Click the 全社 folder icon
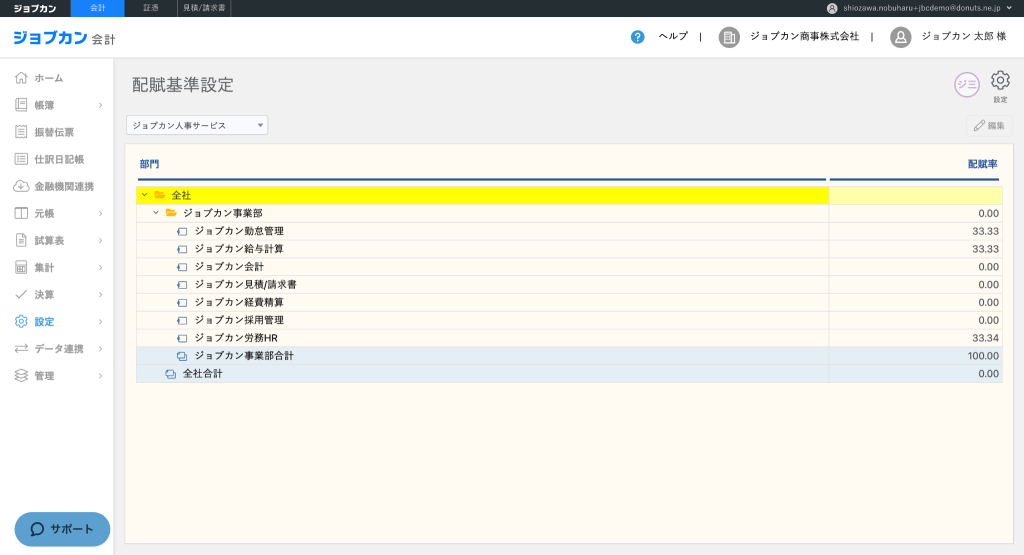The width and height of the screenshot is (1024, 555). coord(159,195)
